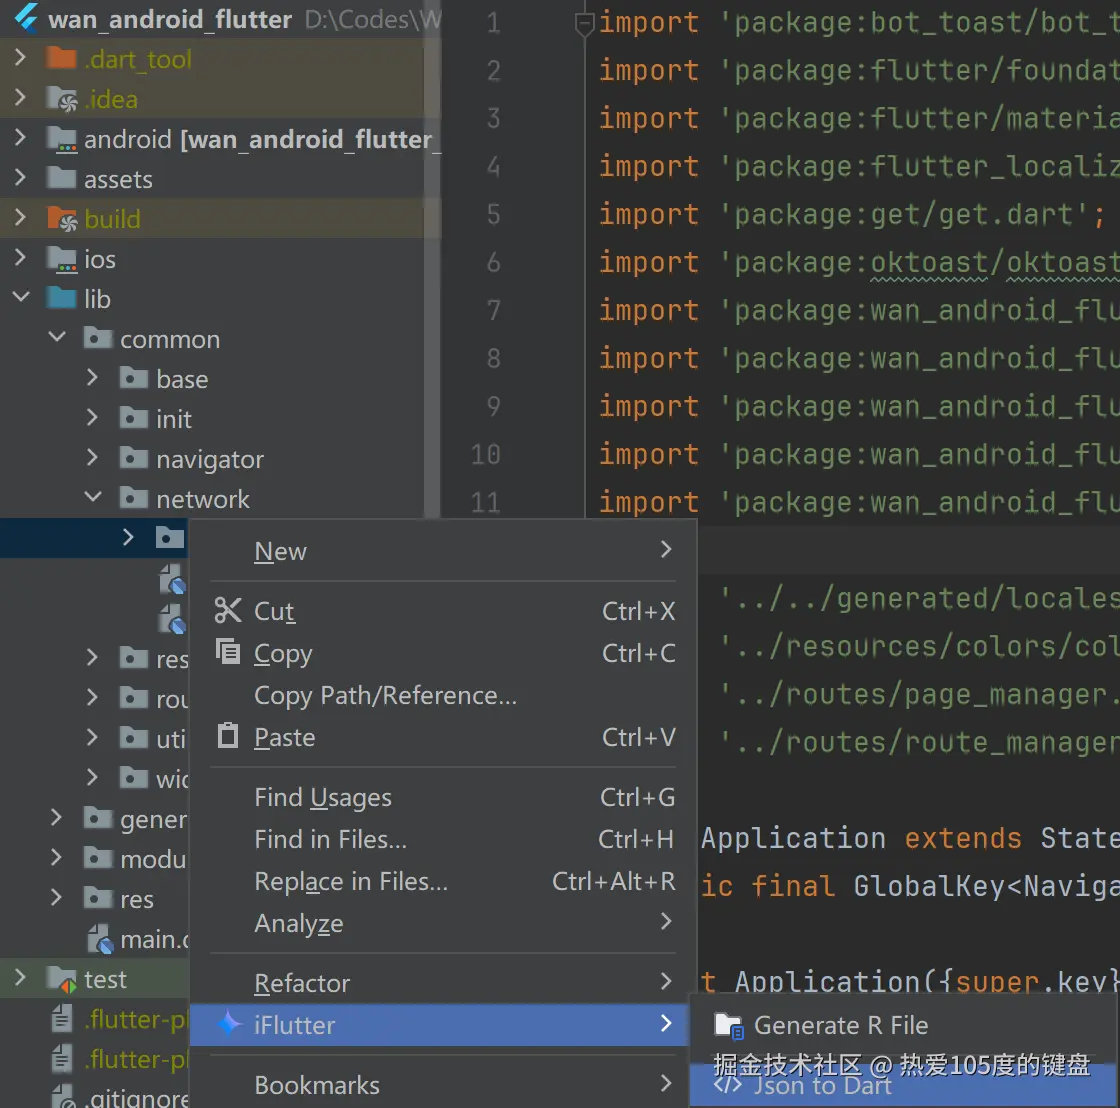Click the oktoast import line
Viewport: 1120px width, 1108px height.
pyautogui.click(x=859, y=262)
